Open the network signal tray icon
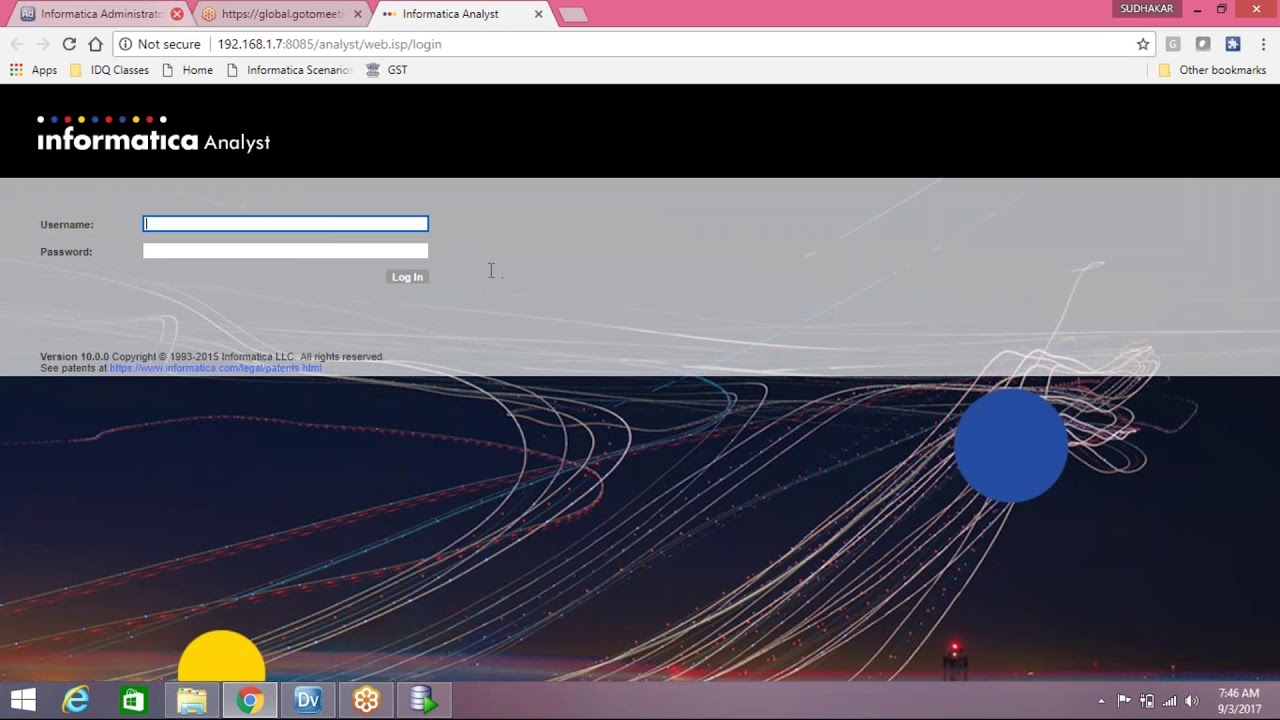 pyautogui.click(x=1169, y=701)
